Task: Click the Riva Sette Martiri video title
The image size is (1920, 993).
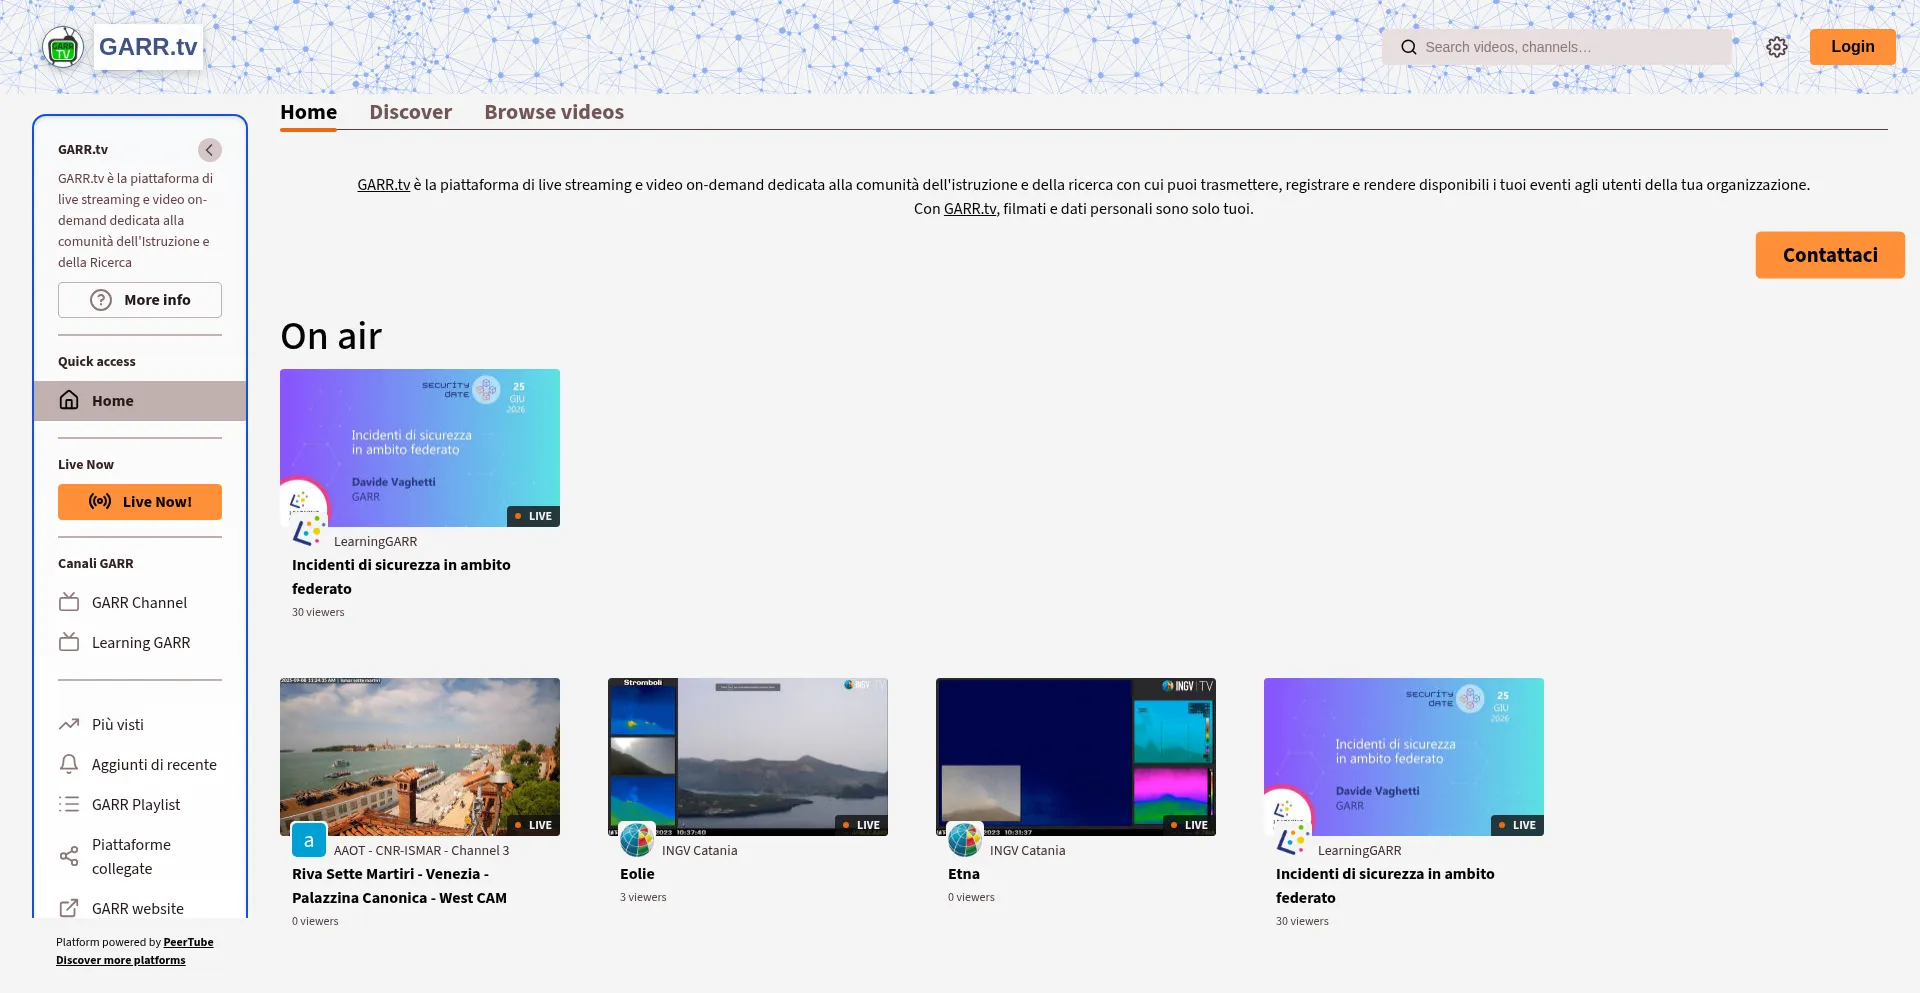Action: point(400,886)
